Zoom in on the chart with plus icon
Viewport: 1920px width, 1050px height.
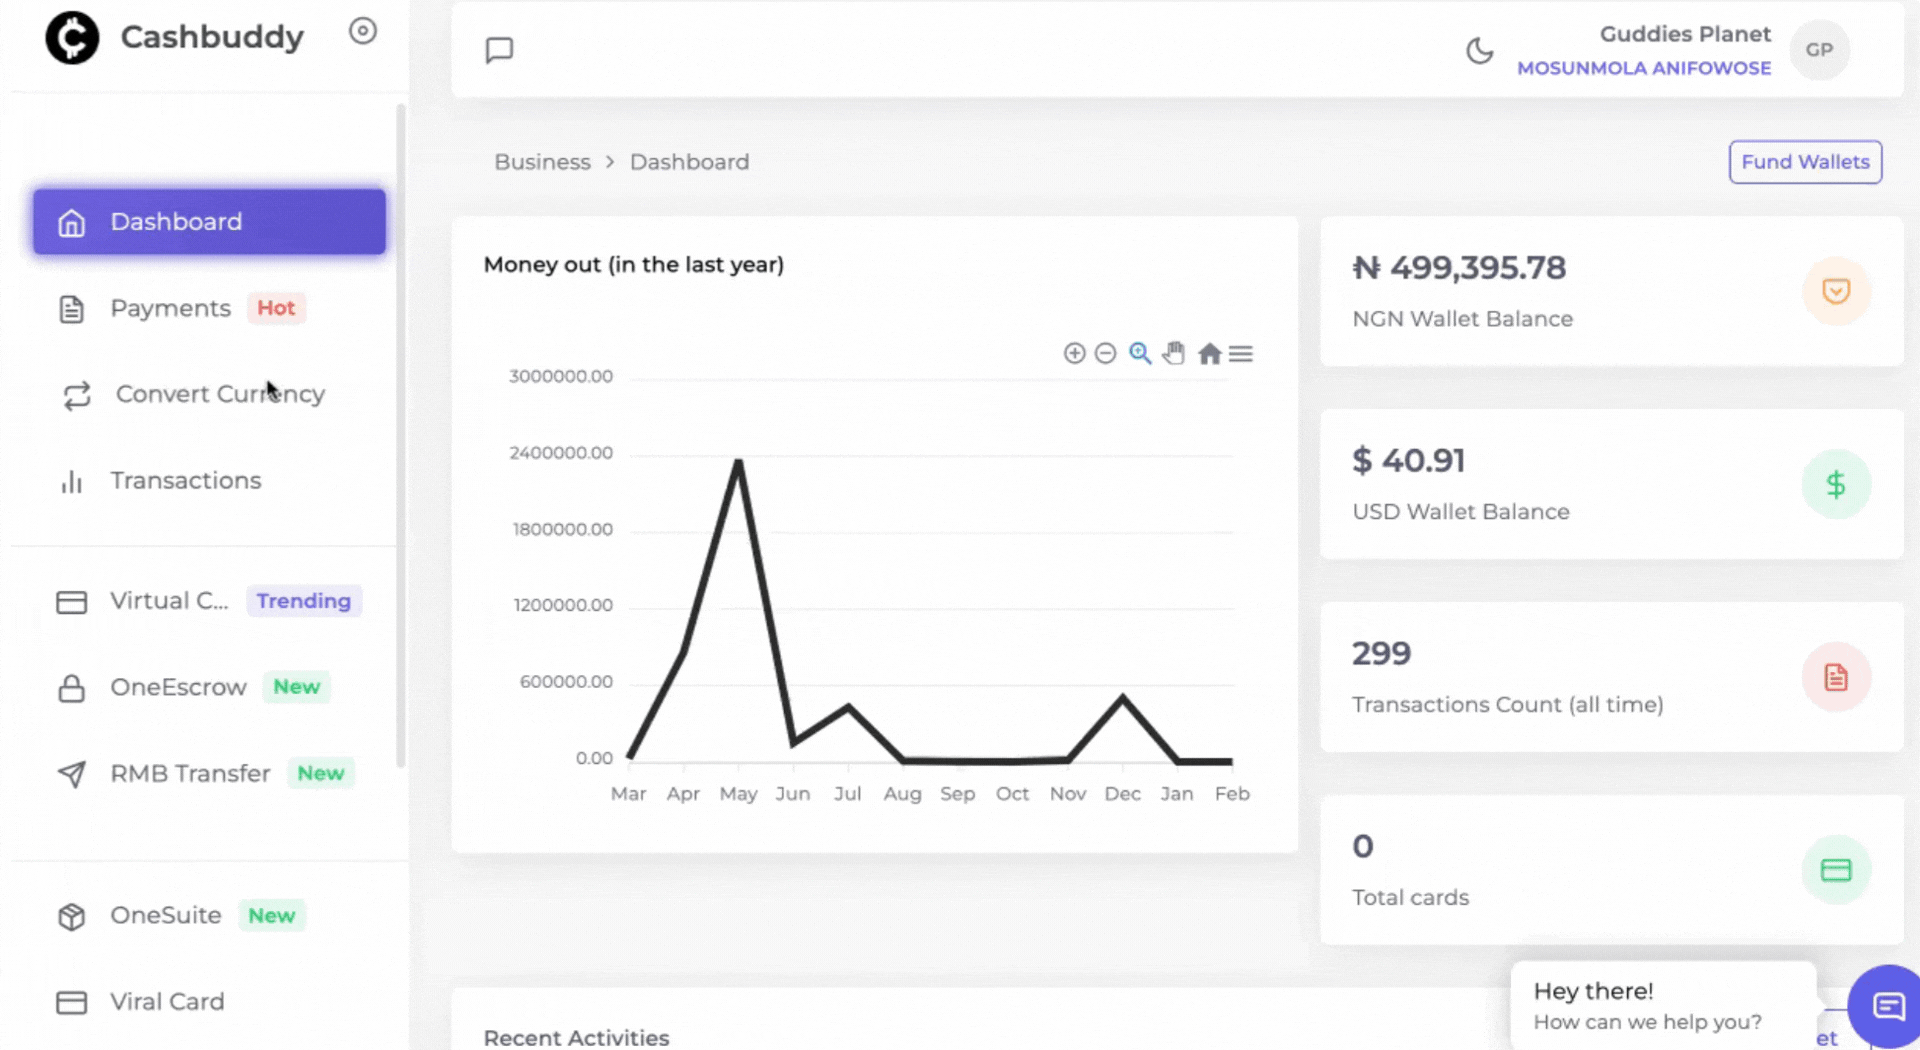coord(1074,353)
